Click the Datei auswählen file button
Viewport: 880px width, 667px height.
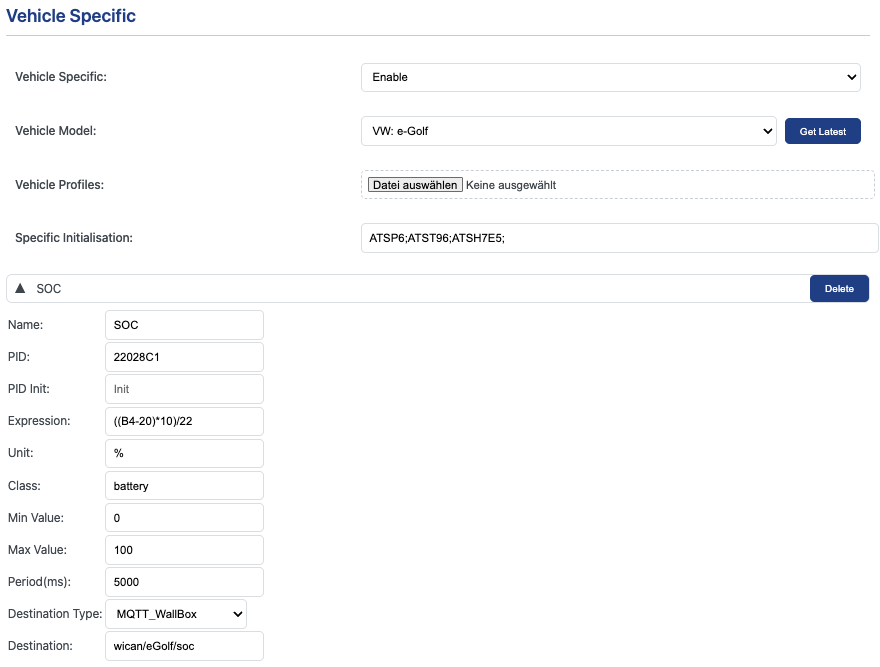(414, 185)
